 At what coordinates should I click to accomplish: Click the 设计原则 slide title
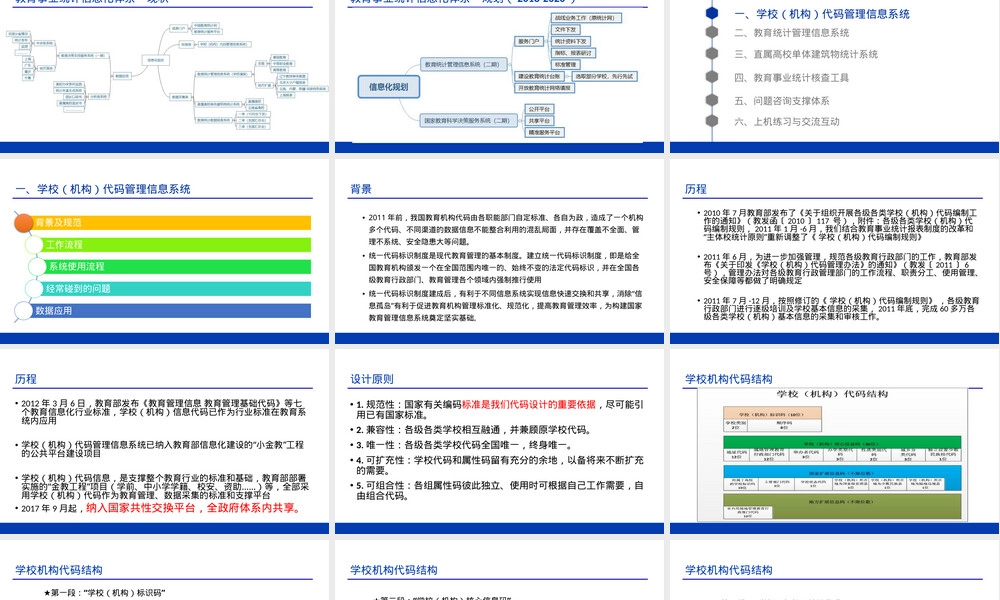(372, 379)
